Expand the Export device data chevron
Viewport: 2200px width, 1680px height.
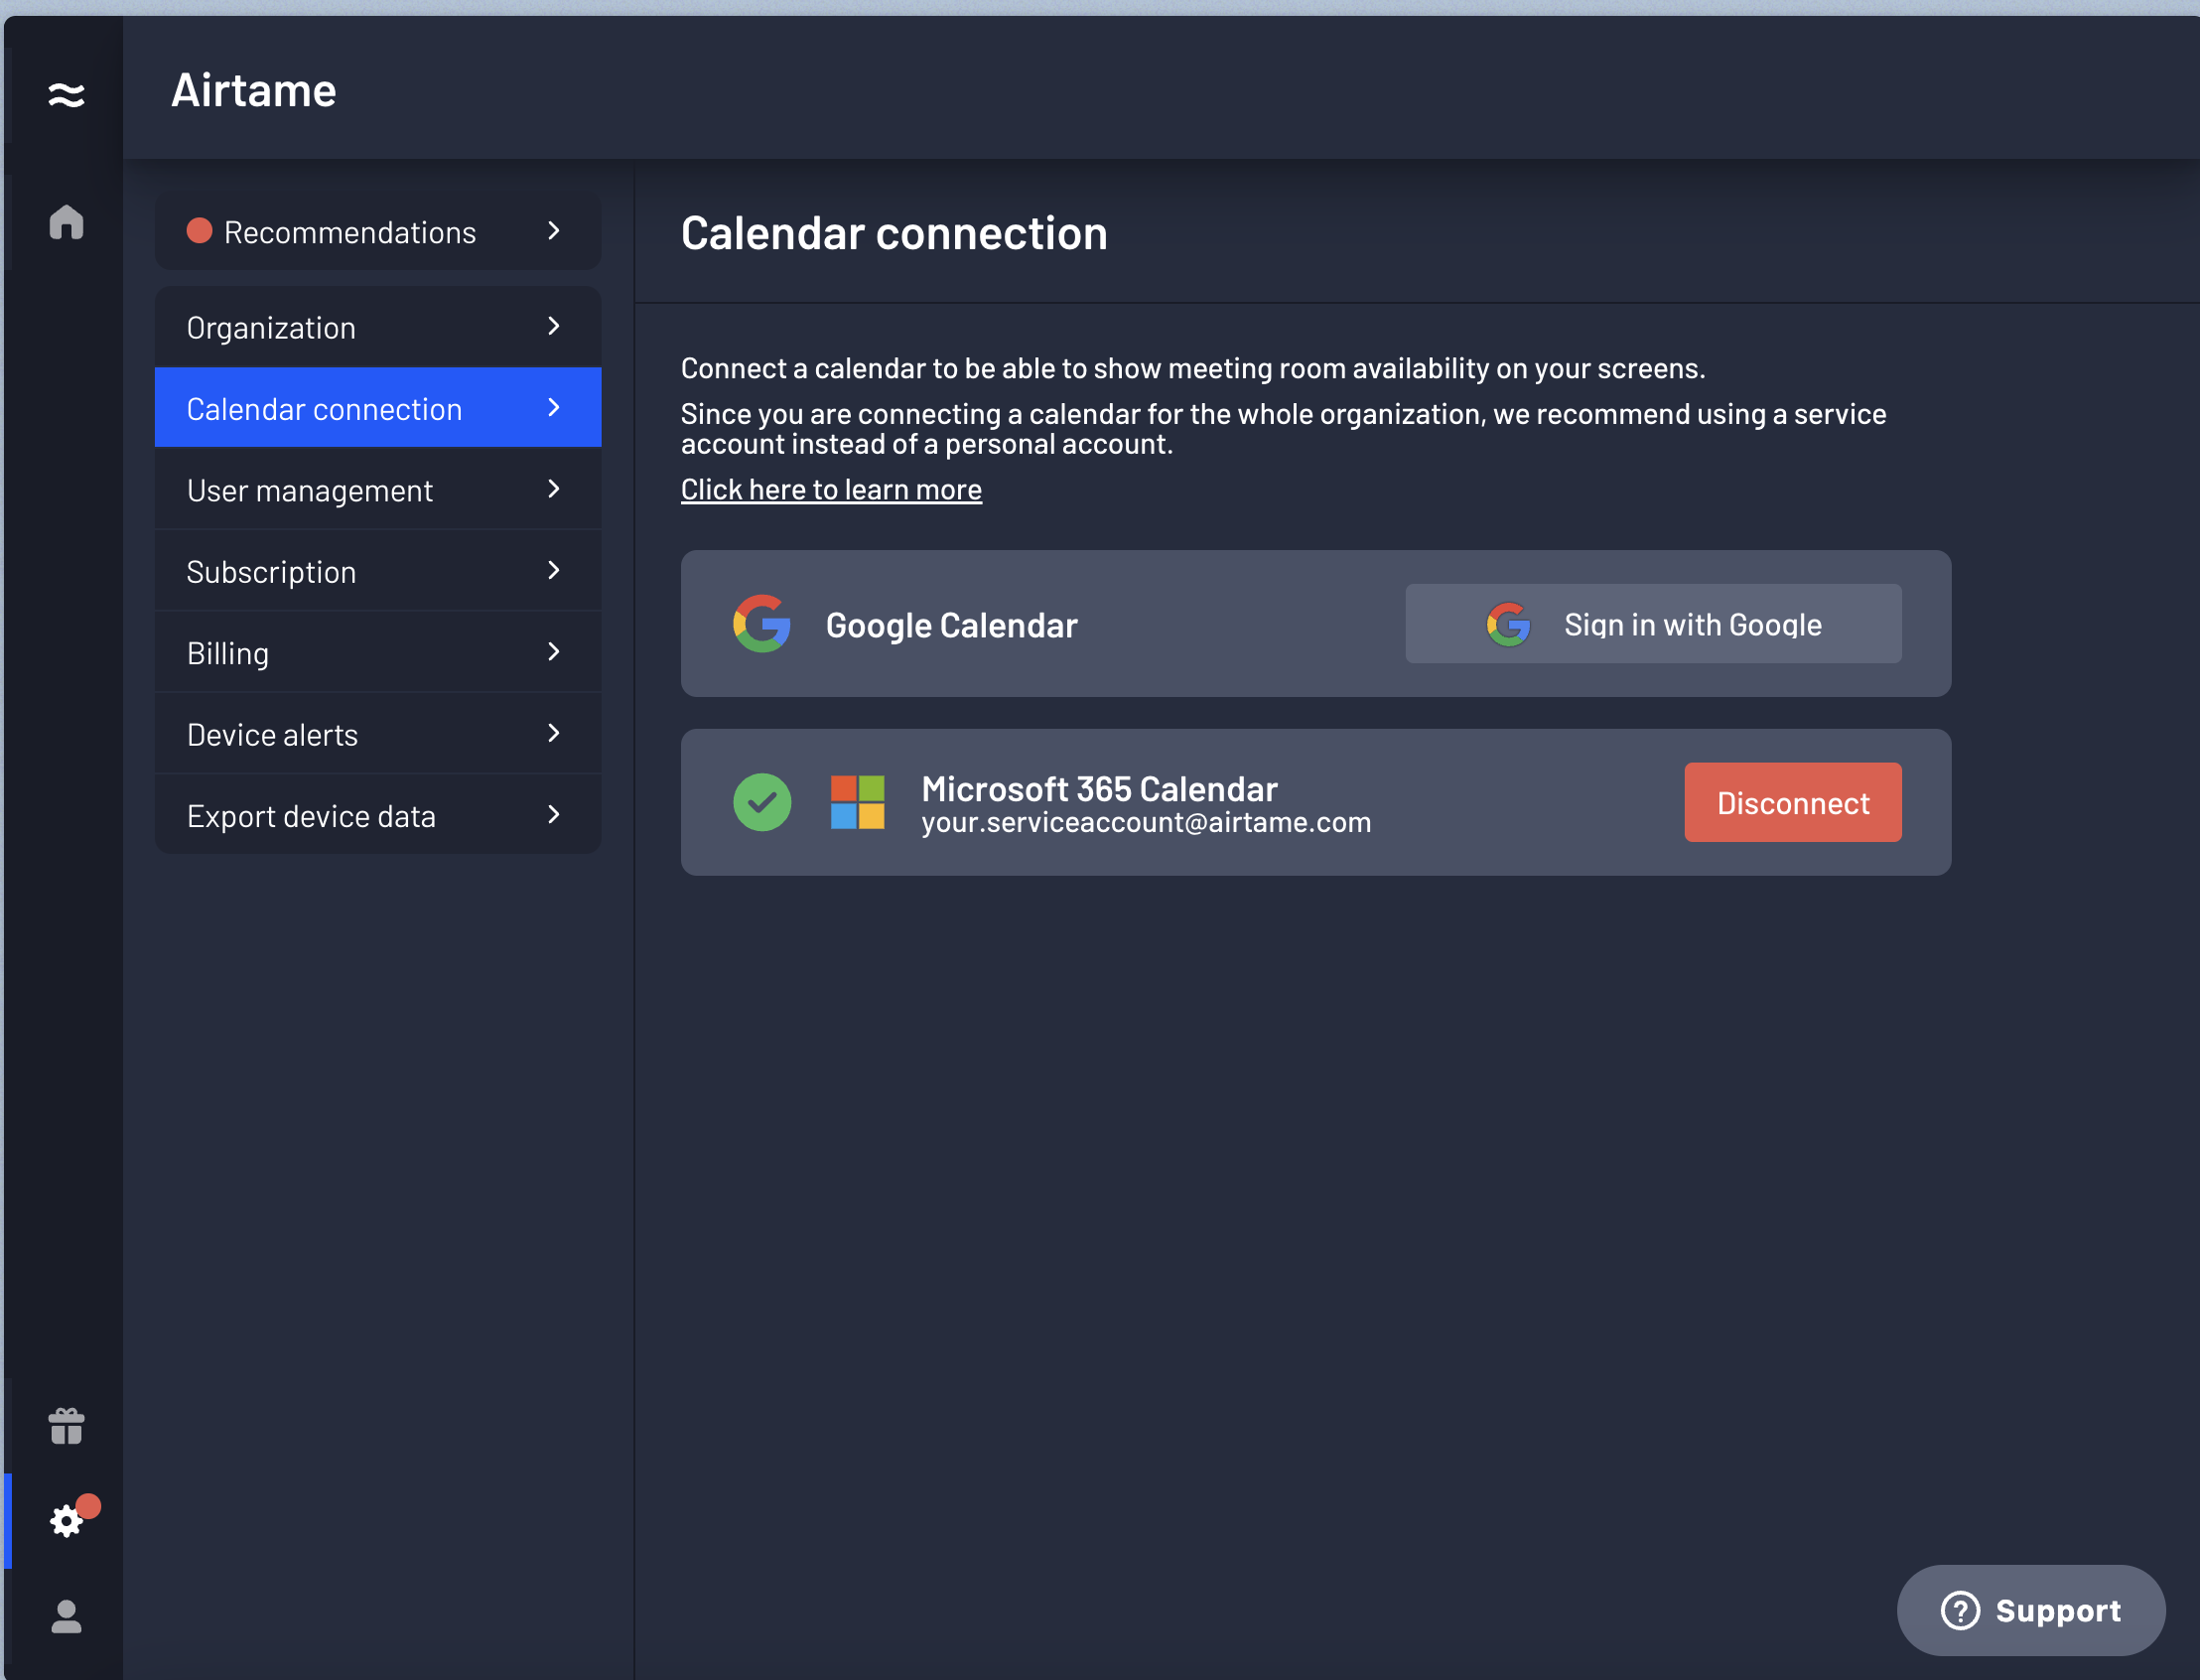click(554, 815)
